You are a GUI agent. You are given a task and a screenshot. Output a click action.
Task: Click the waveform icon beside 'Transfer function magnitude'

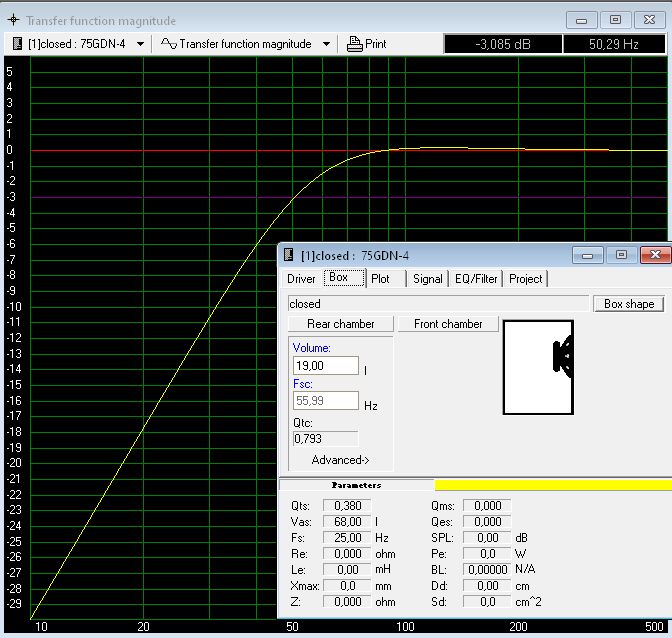pos(169,44)
